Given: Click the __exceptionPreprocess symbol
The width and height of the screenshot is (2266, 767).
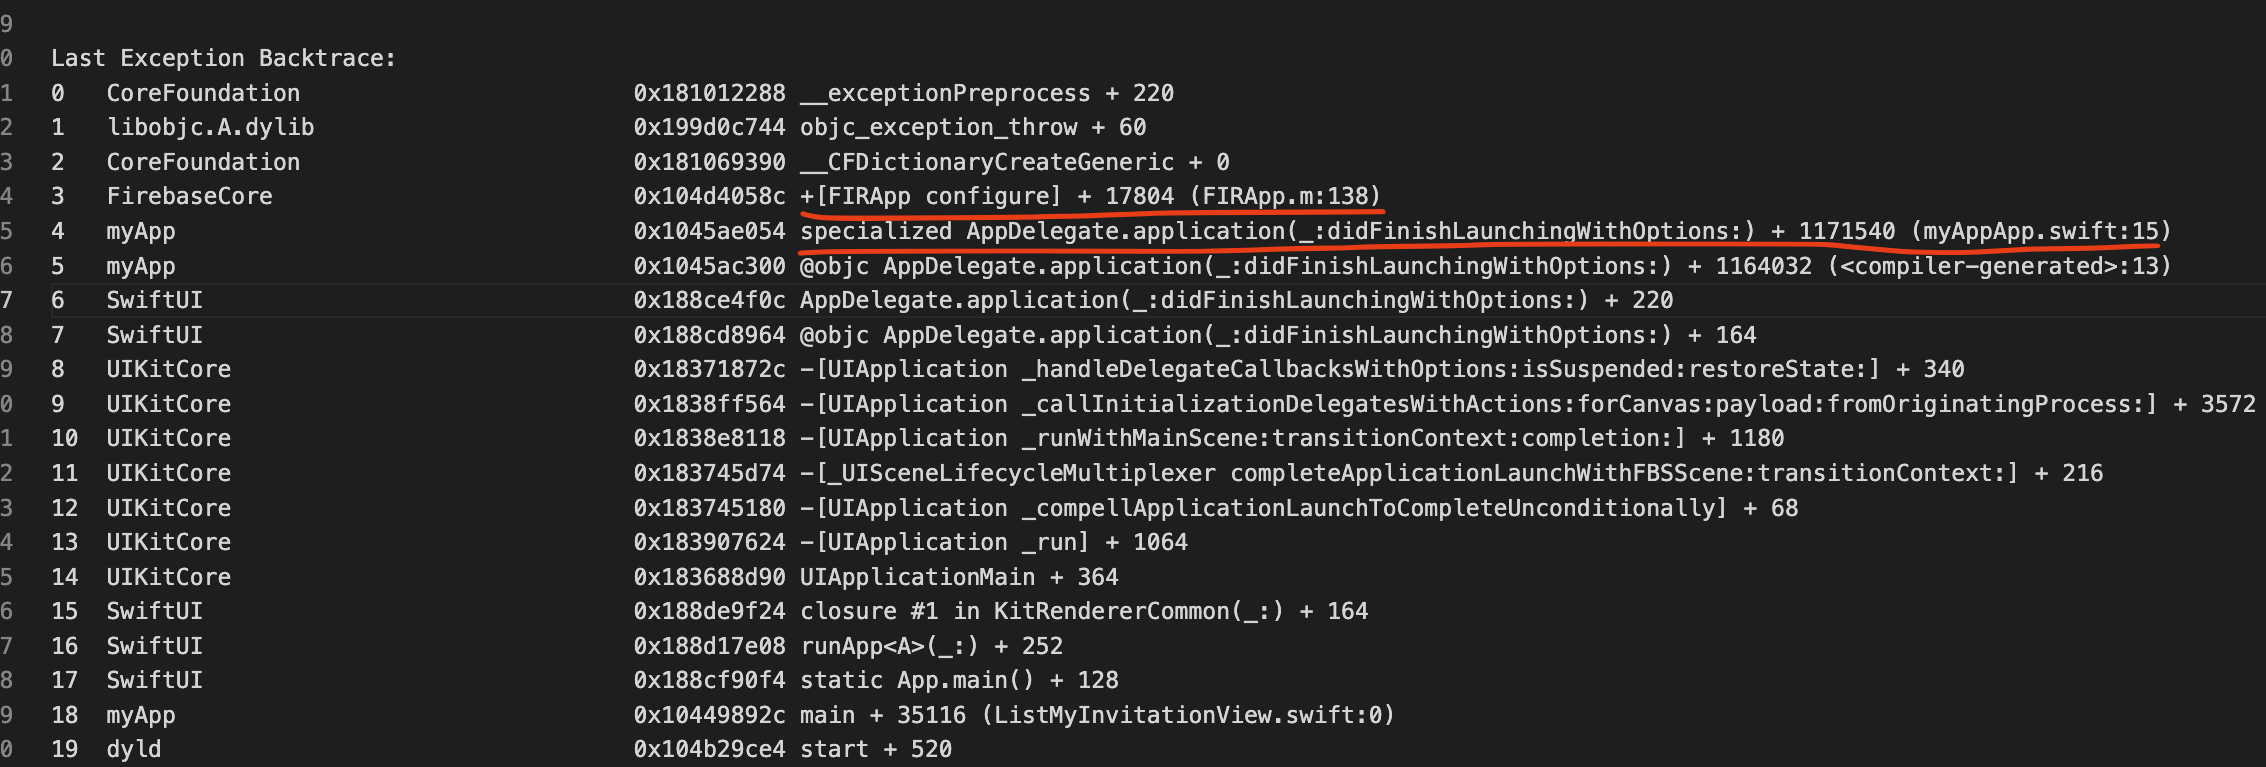Looking at the screenshot, I should pyautogui.click(x=945, y=93).
